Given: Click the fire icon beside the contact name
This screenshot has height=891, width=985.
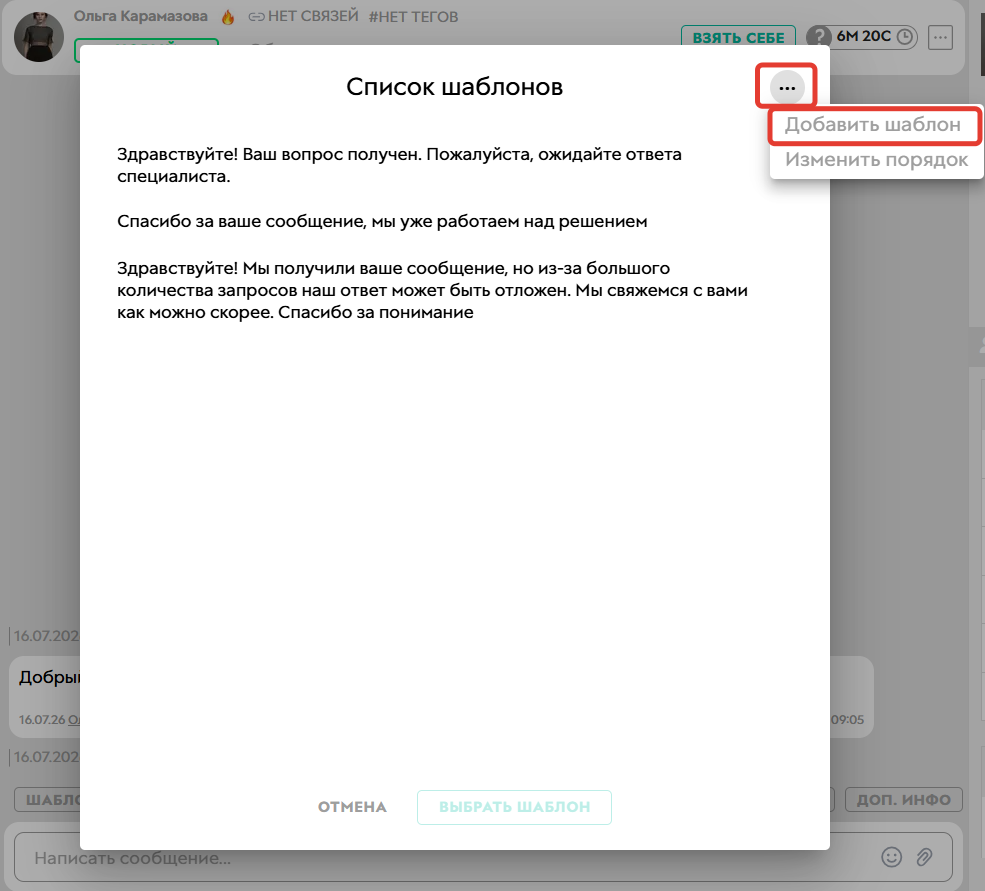Looking at the screenshot, I should coord(228,17).
